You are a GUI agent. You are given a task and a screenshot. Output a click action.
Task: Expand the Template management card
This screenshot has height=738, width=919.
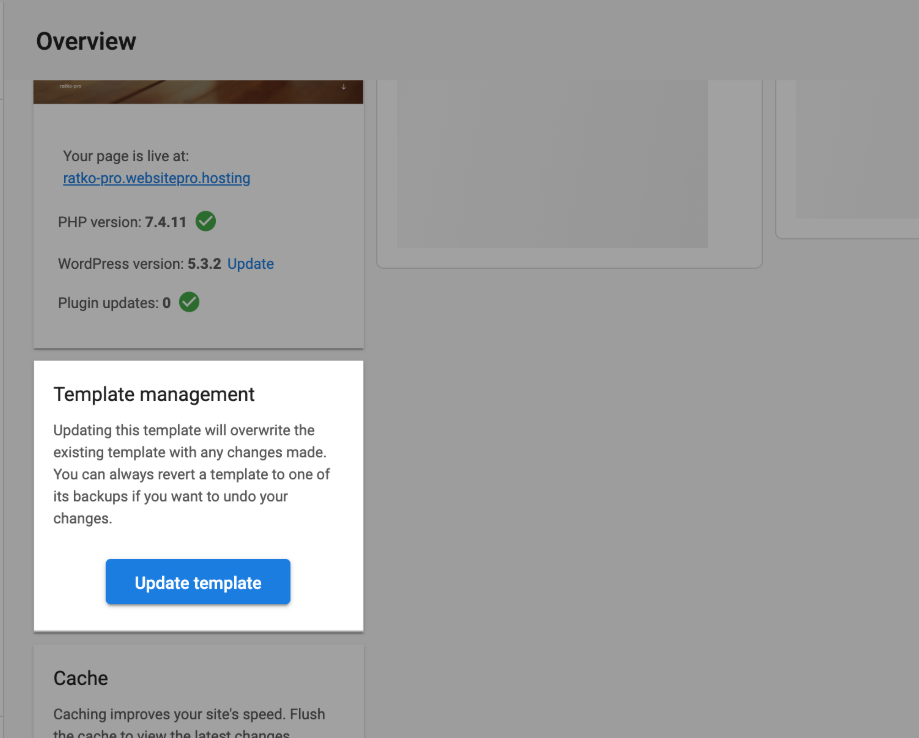coord(198,495)
